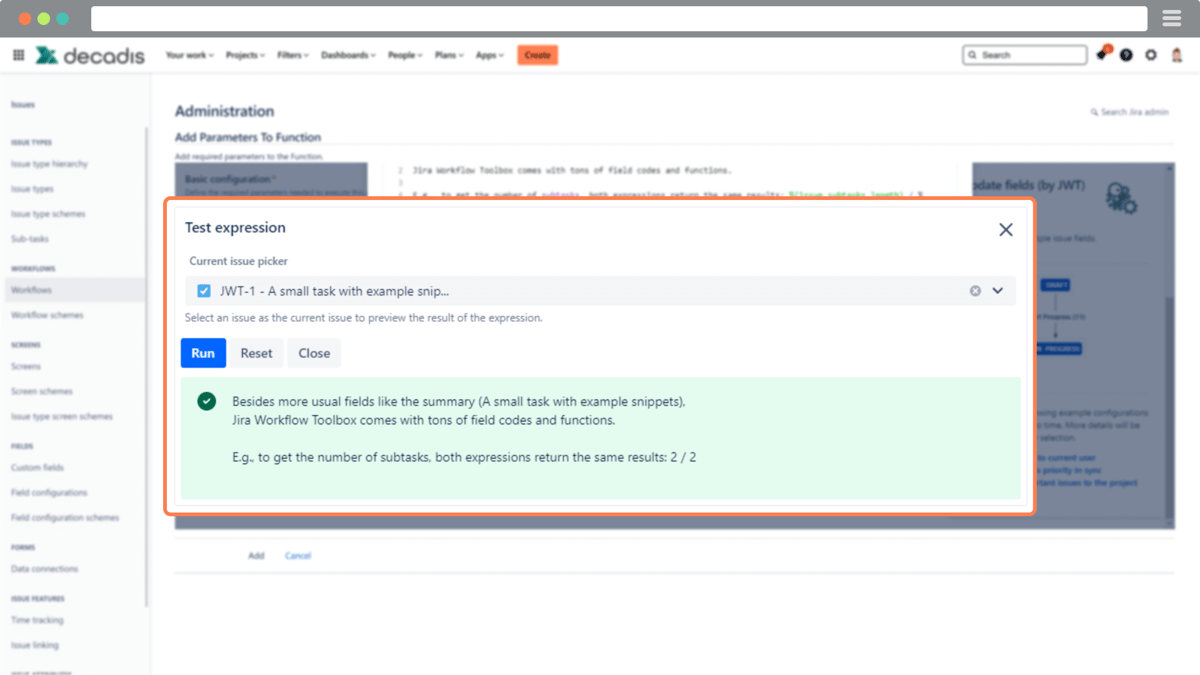This screenshot has width=1200, height=675.
Task: Click the Close button in dialog
Action: click(314, 353)
